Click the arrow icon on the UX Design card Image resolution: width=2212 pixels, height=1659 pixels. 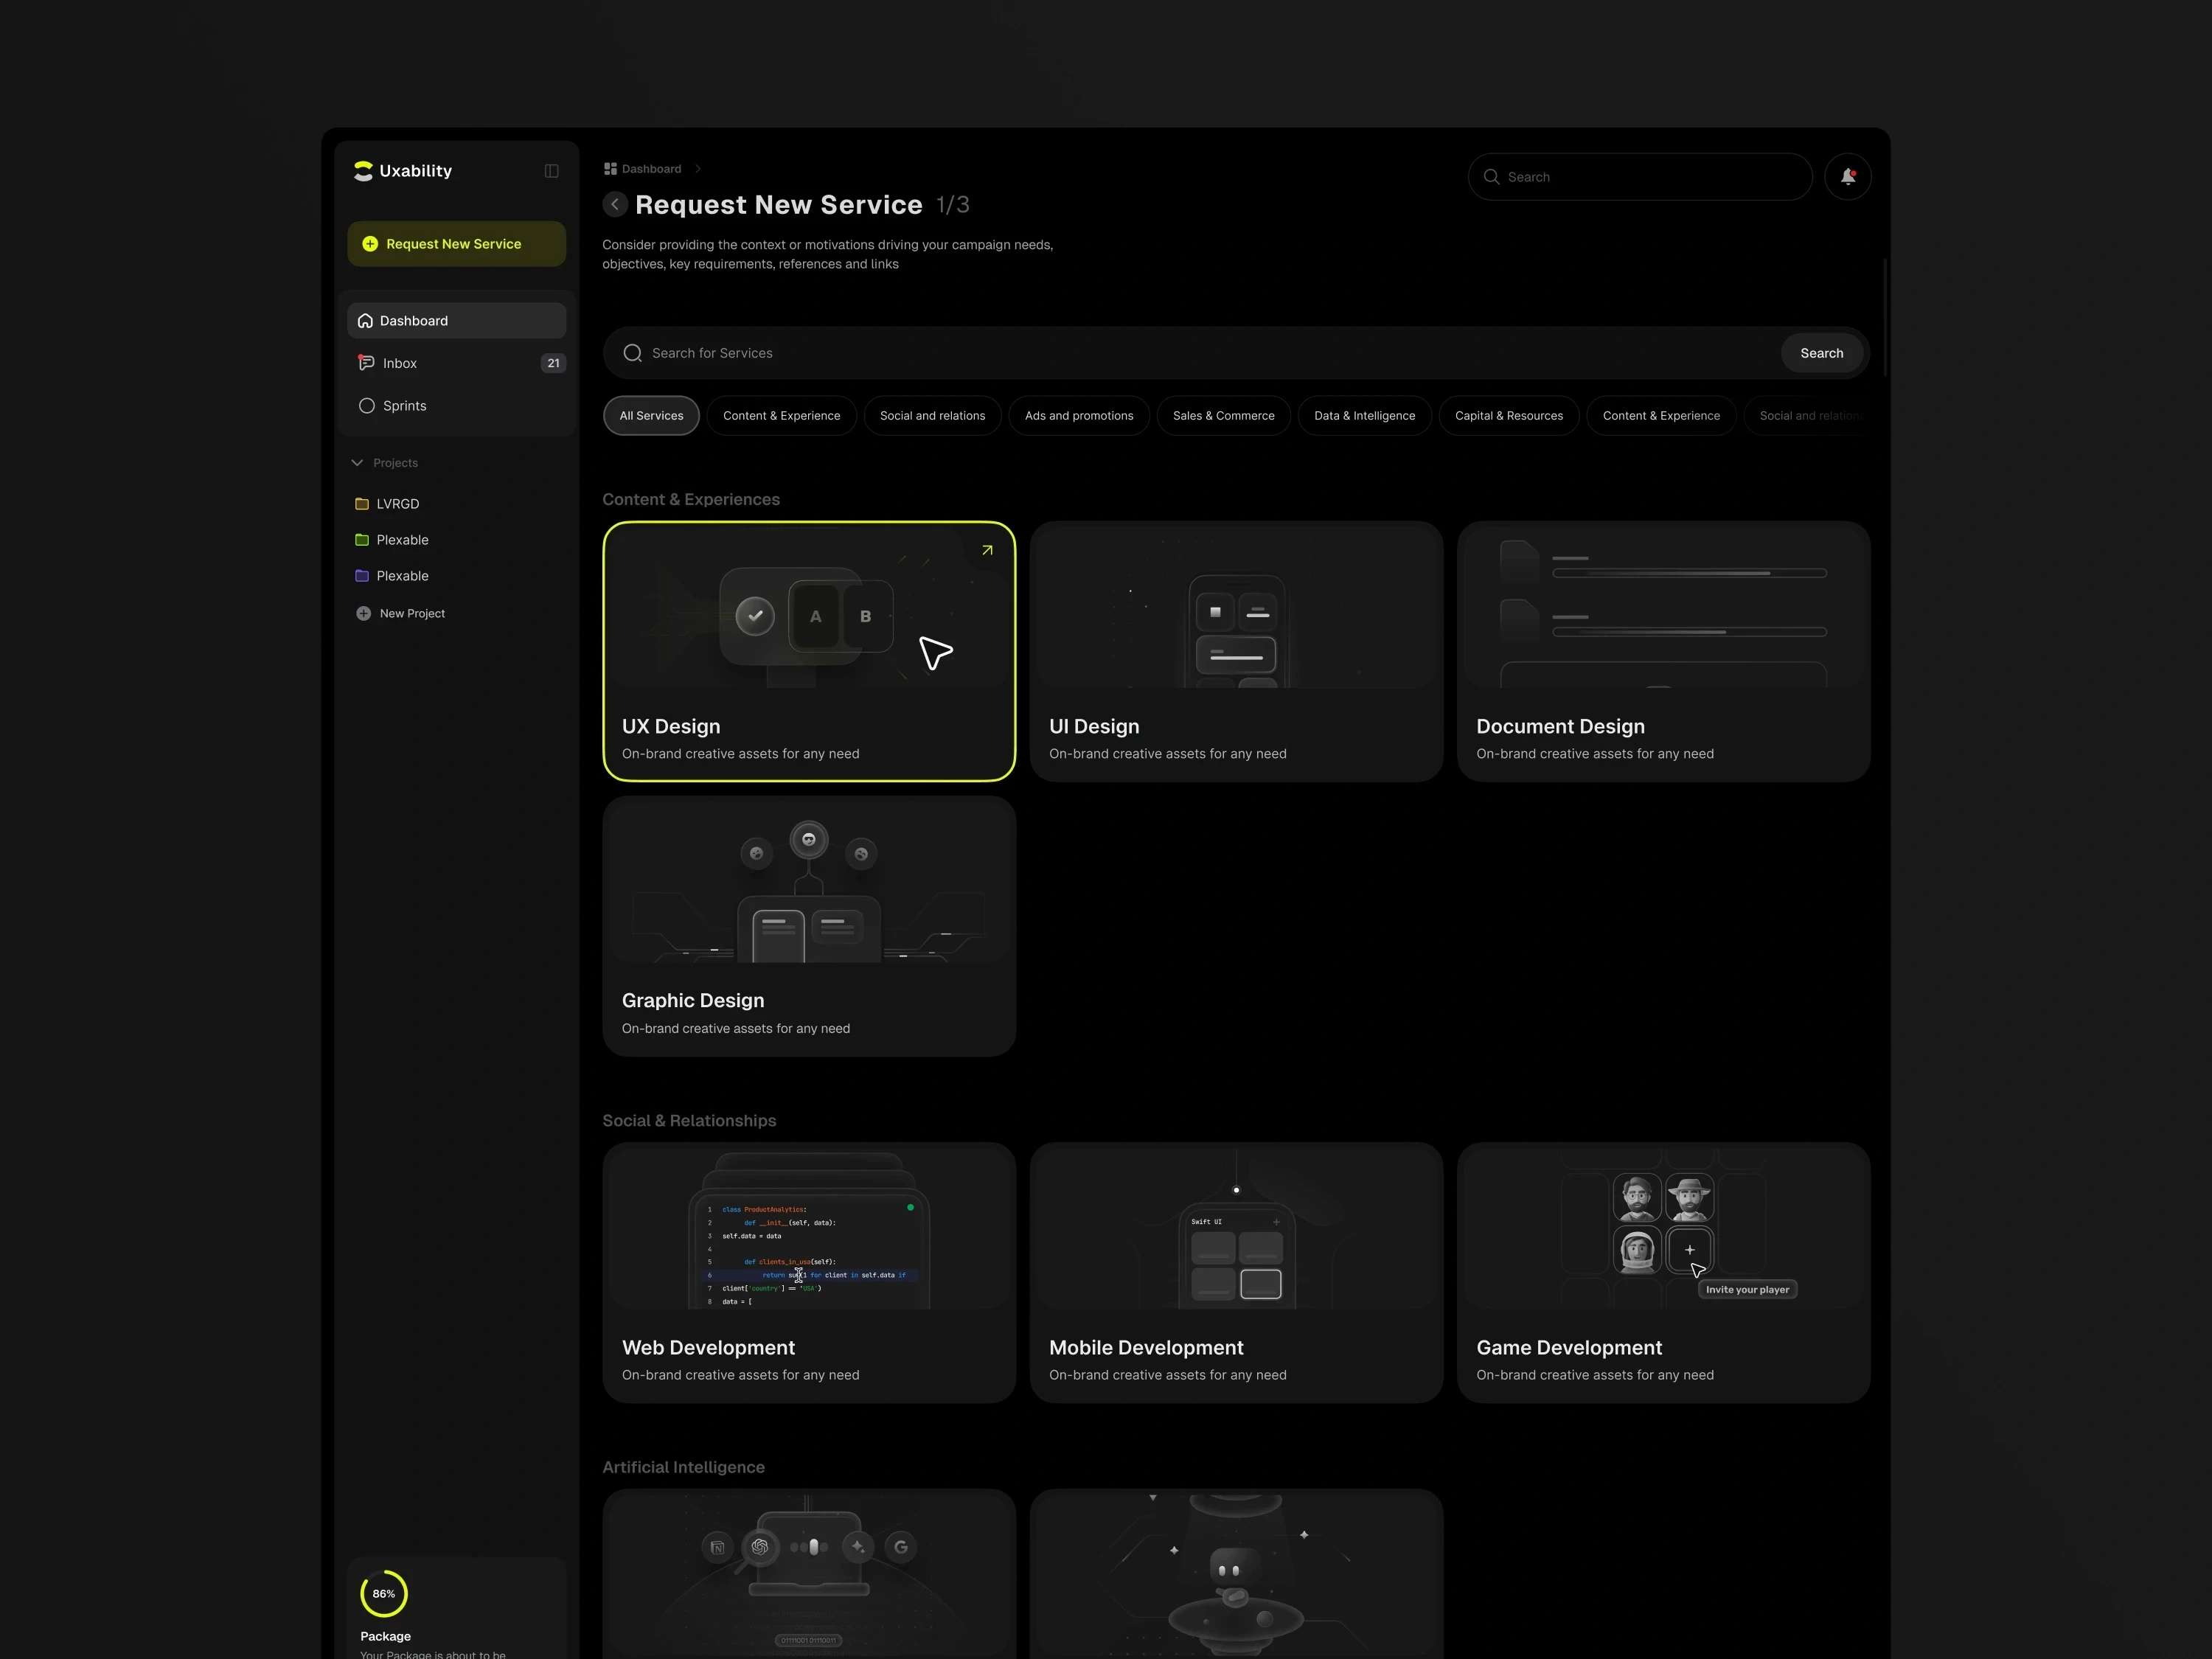(987, 550)
